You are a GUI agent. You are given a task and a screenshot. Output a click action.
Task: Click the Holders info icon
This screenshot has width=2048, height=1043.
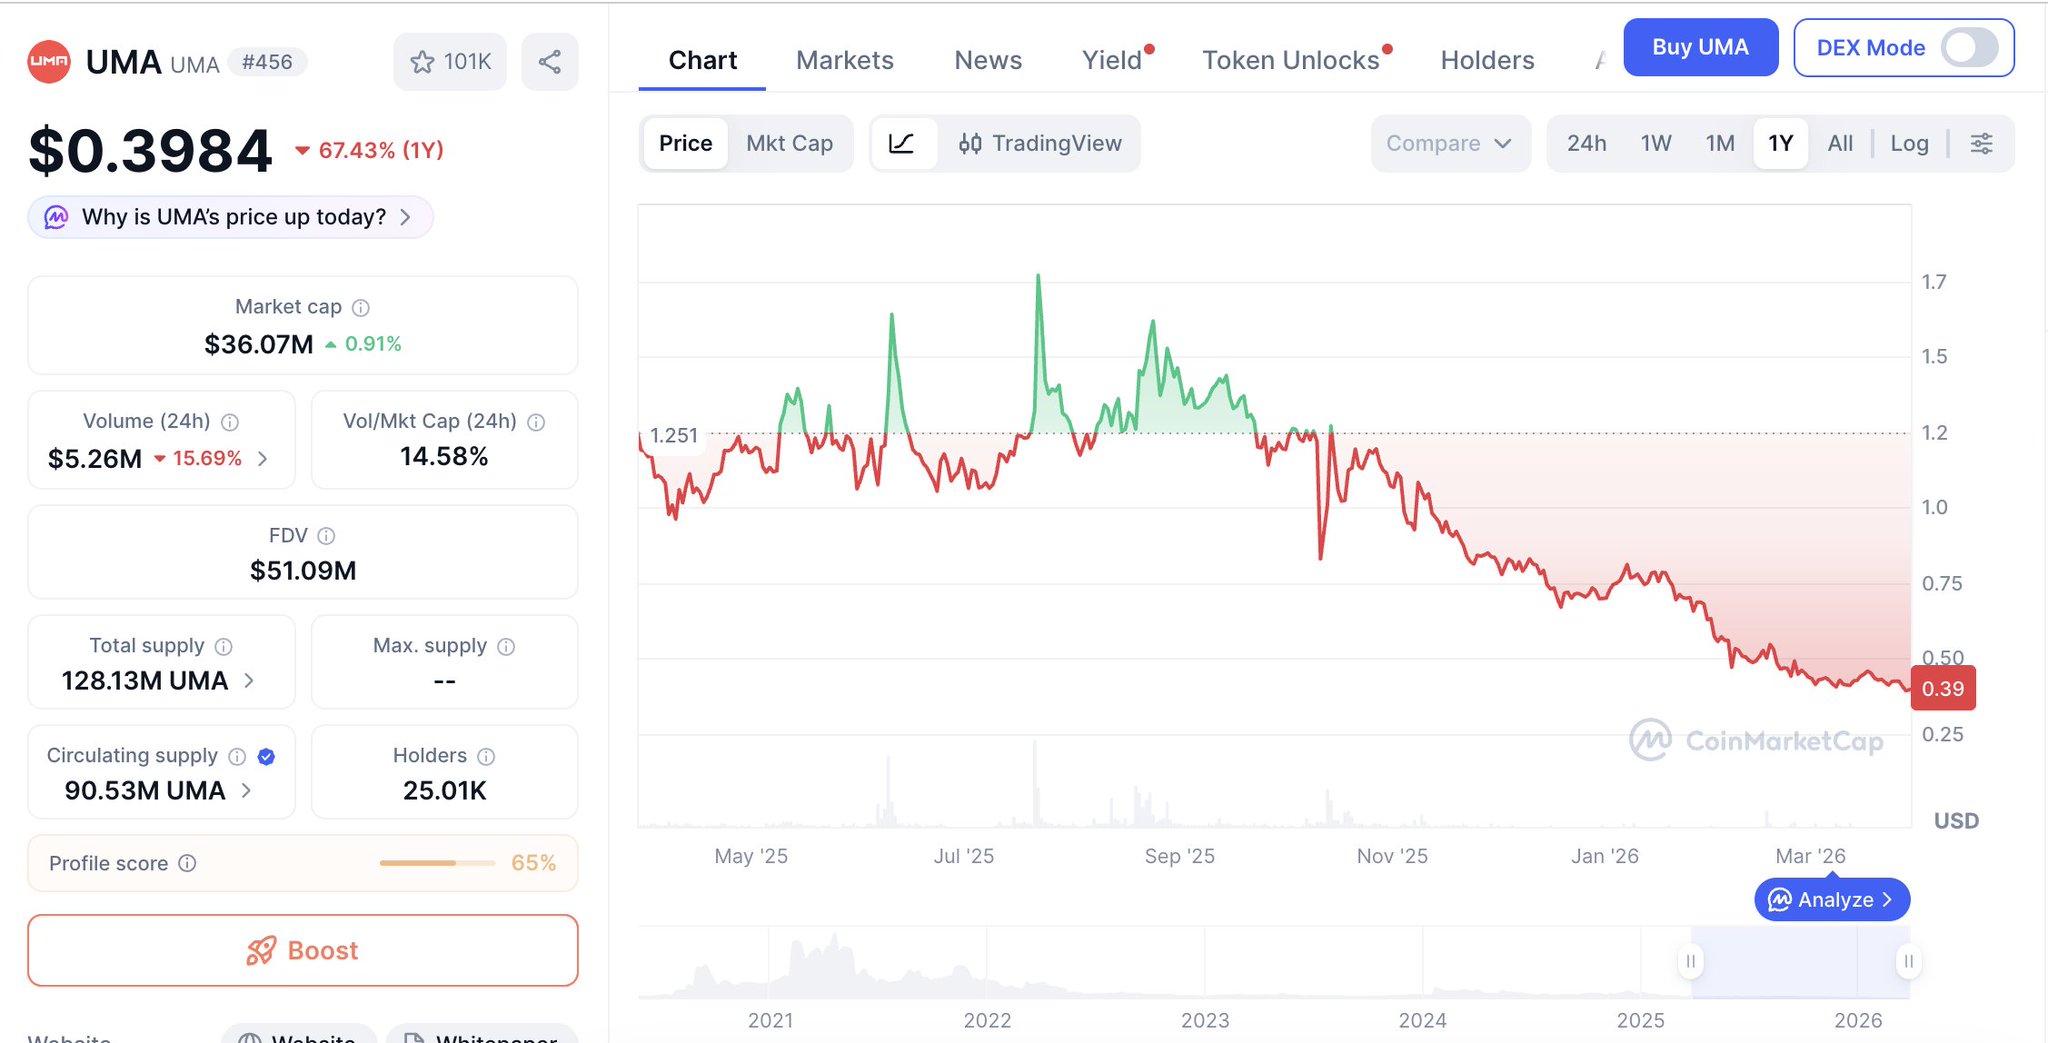click(x=486, y=756)
